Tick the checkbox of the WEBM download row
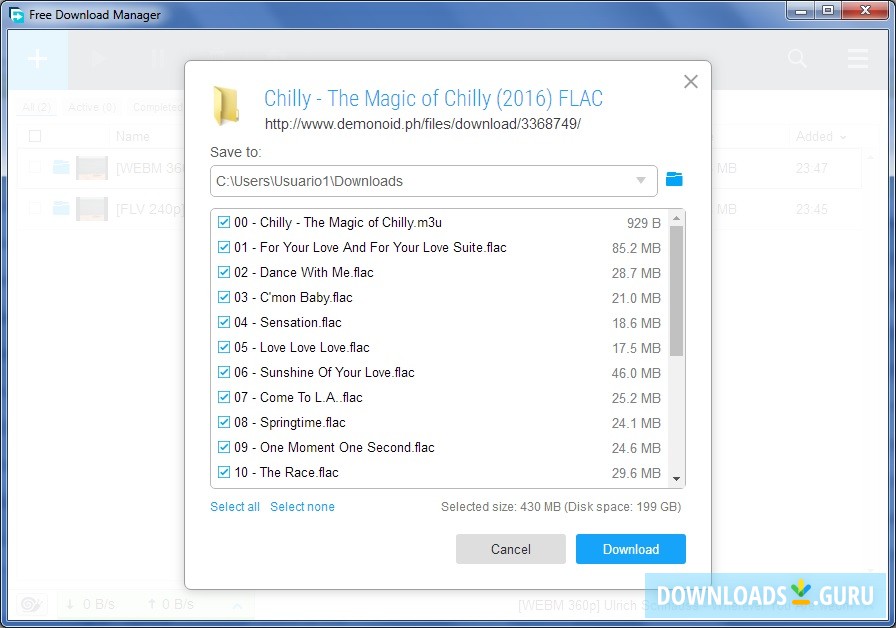The image size is (896, 628). click(x=35, y=167)
